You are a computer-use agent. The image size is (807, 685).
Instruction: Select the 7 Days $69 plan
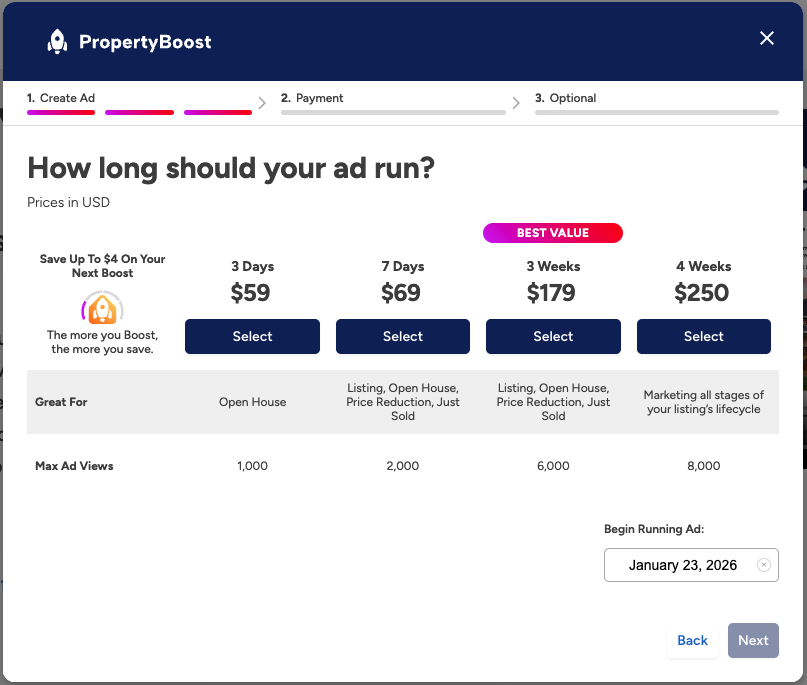[402, 337]
